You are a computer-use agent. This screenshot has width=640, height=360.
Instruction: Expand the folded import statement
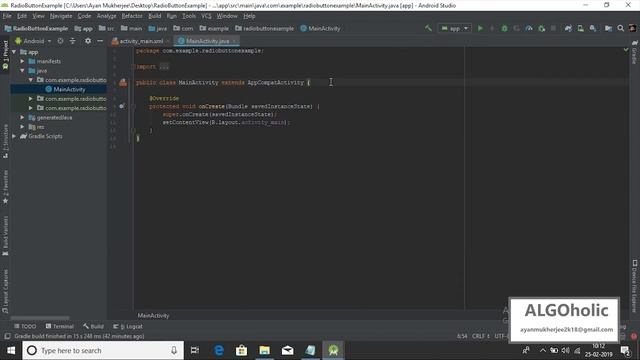[164, 67]
